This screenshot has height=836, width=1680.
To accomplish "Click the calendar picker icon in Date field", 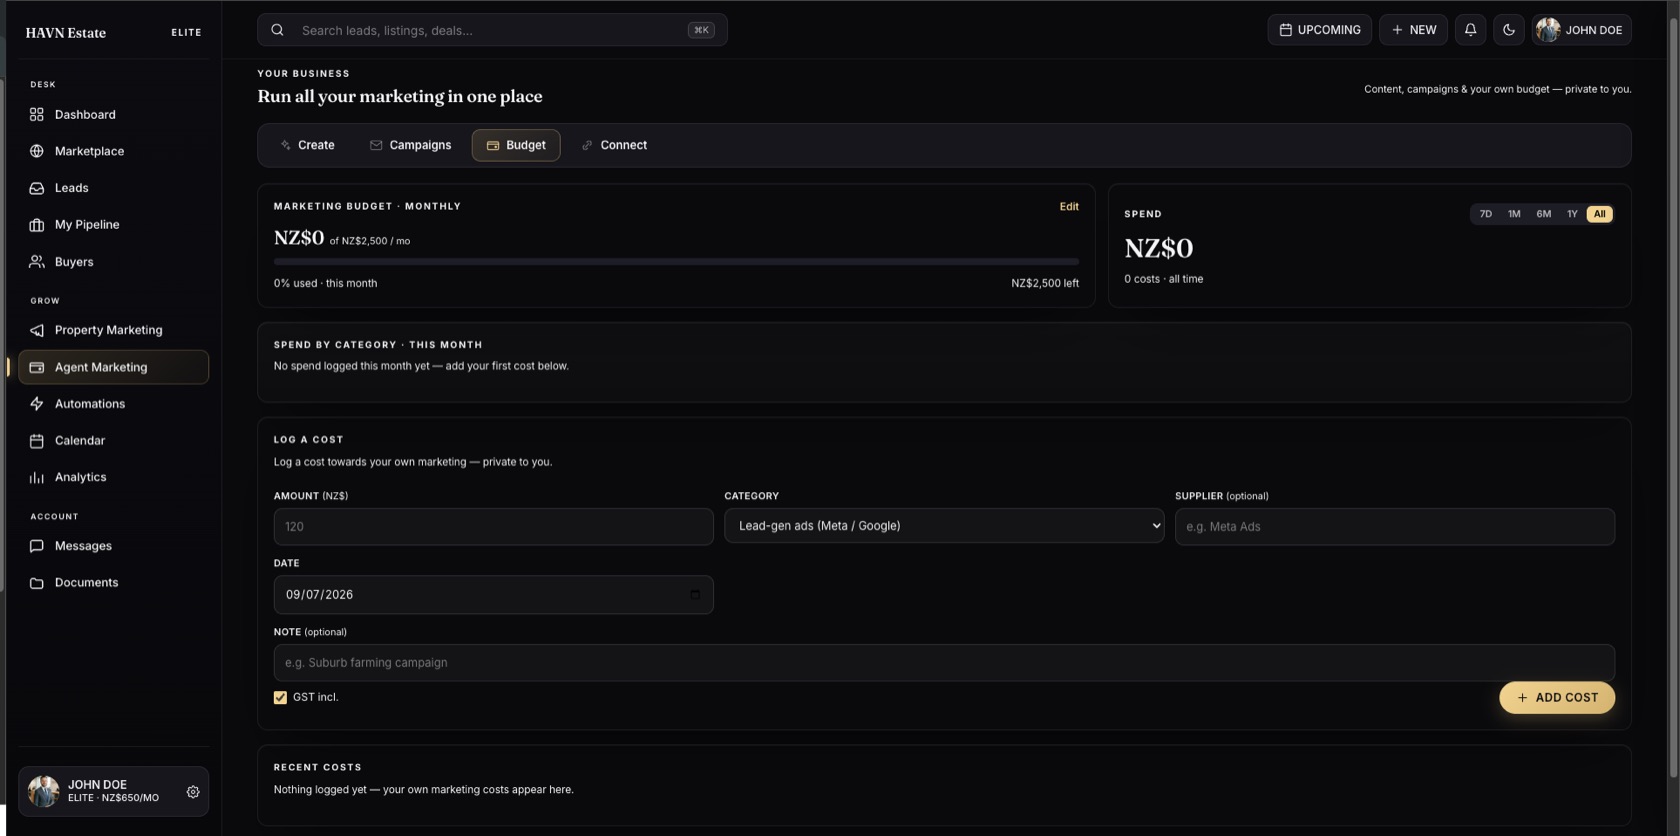I will coord(695,595).
